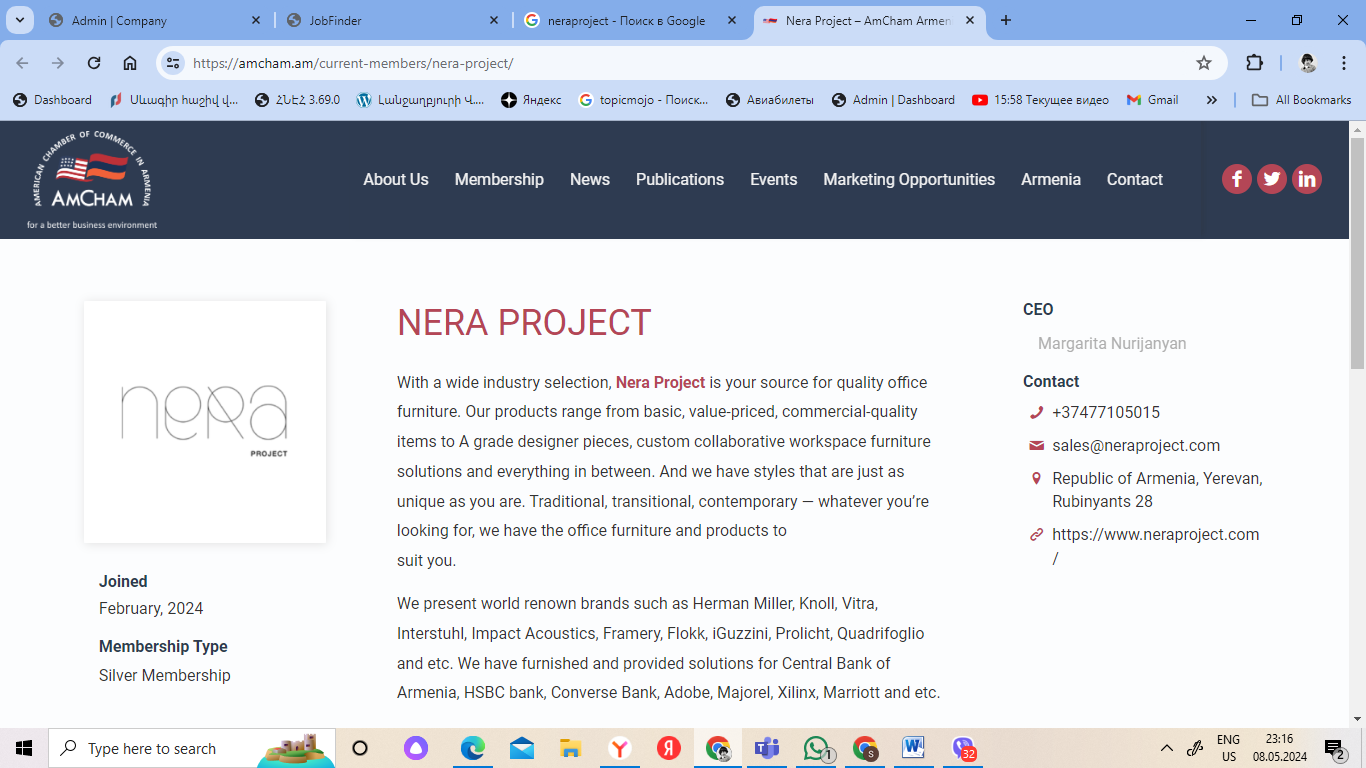Click the browser back arrow
Viewport: 1366px width, 768px height.
pyautogui.click(x=22, y=63)
